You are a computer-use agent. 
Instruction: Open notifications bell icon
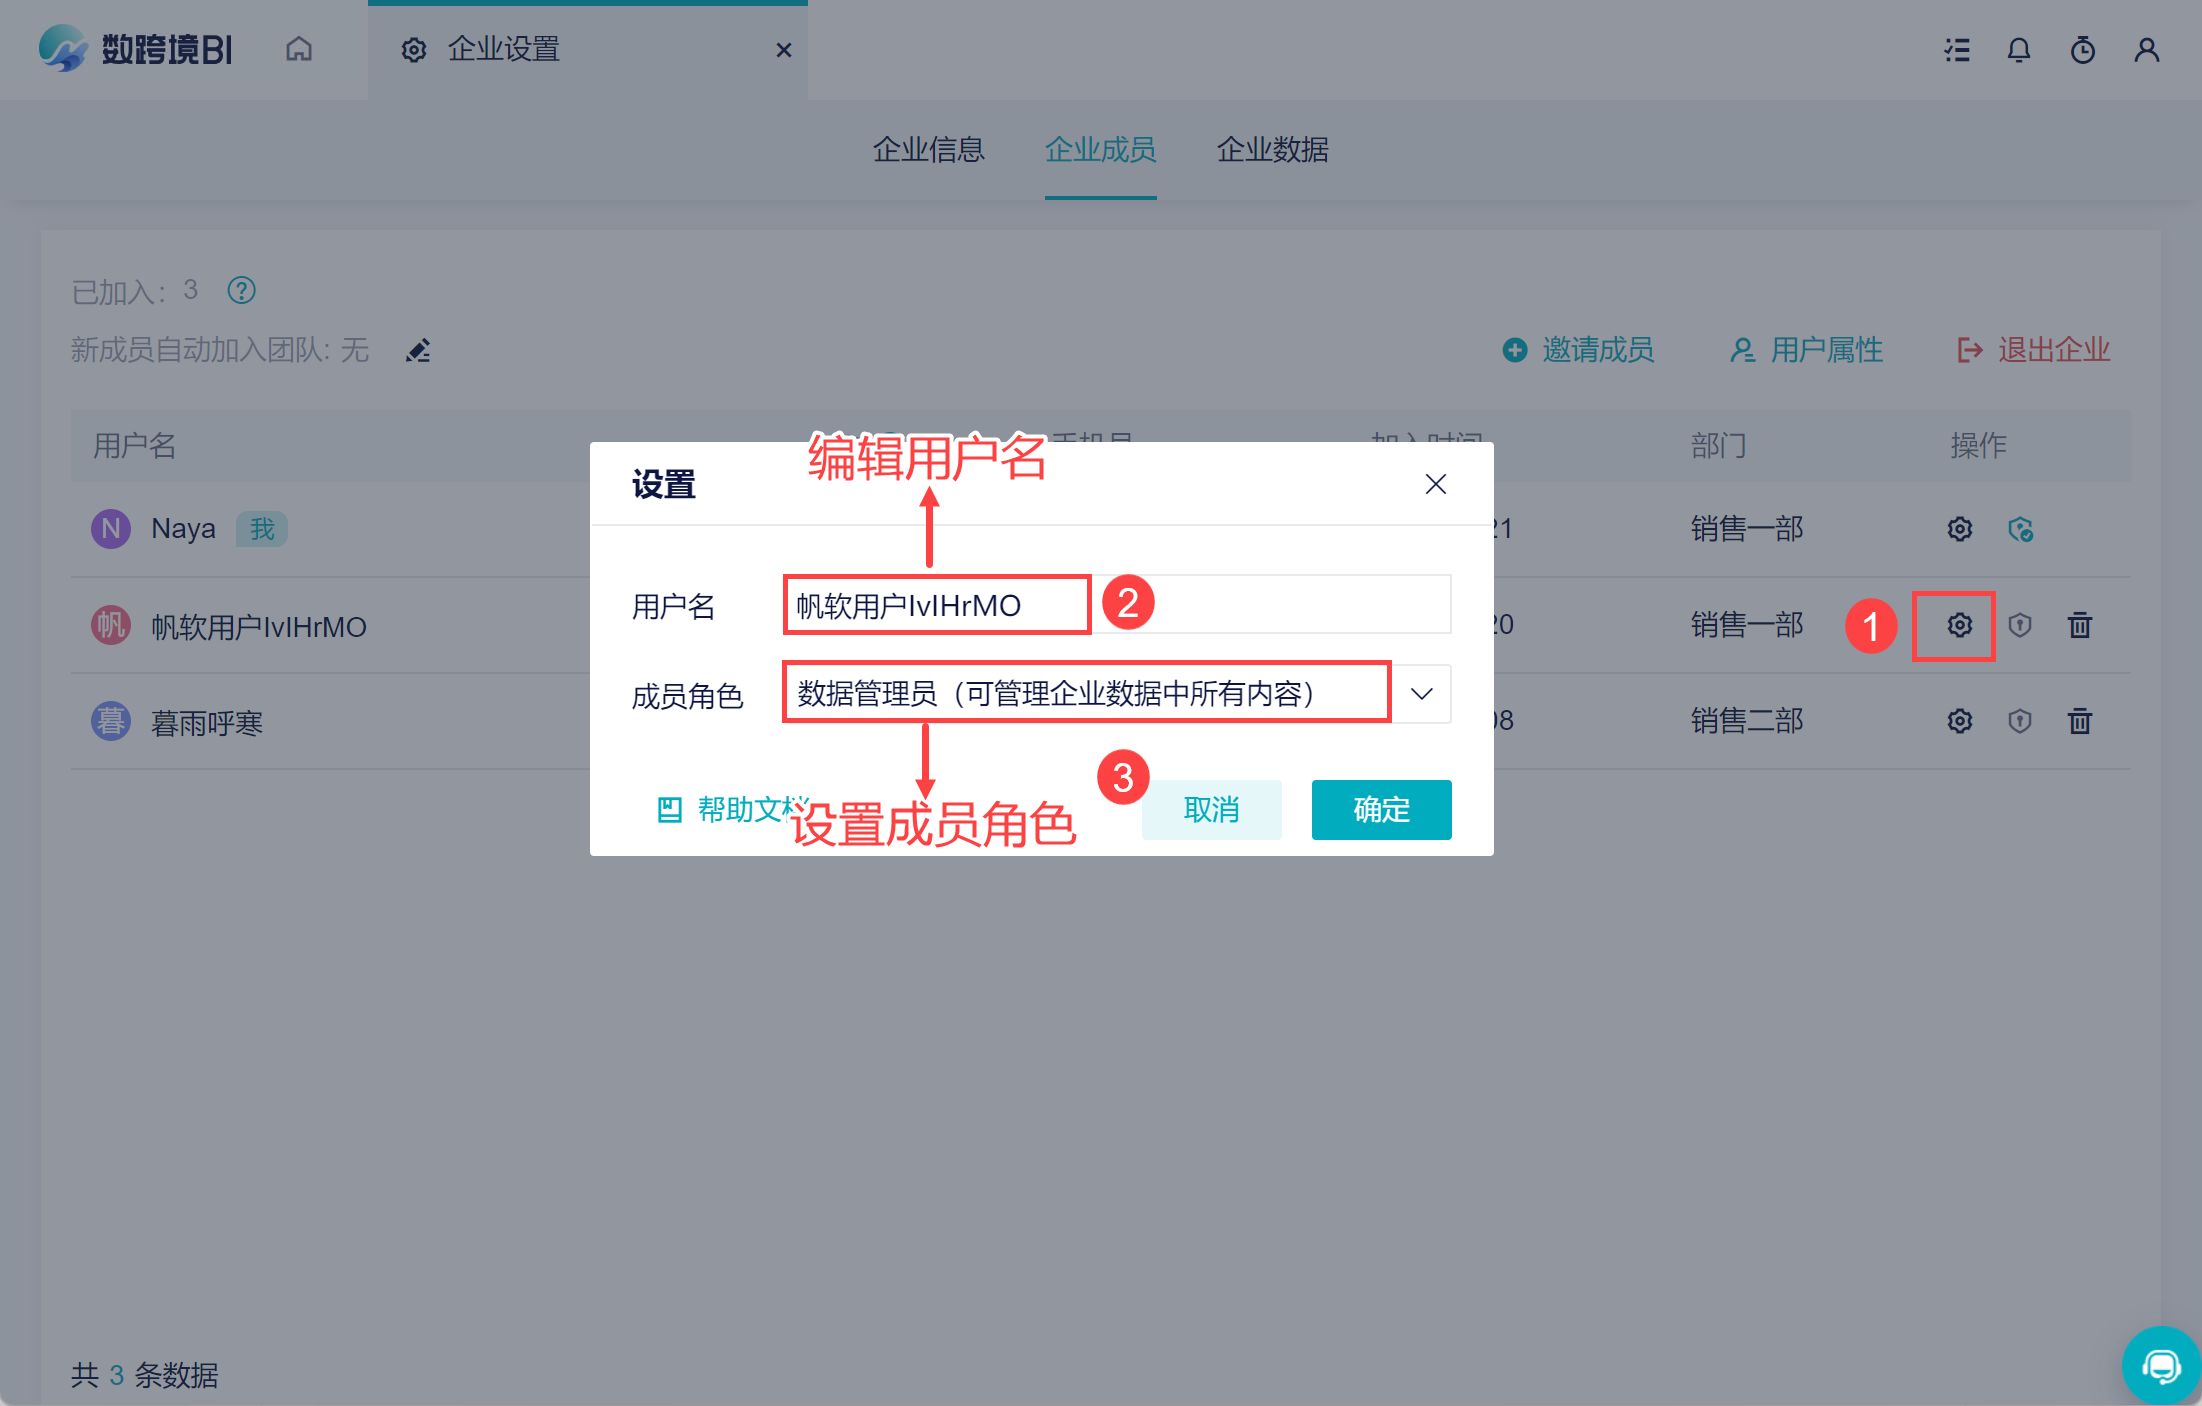pyautogui.click(x=2019, y=50)
